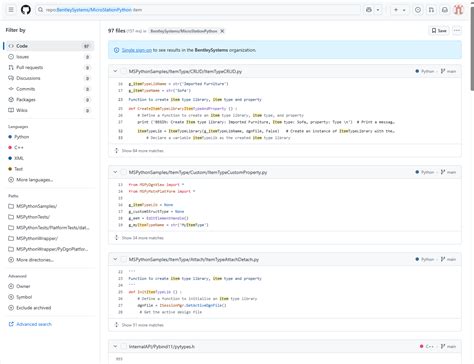Filter by MSPythonWrapper/PyDgnPlatform path
The width and height of the screenshot is (474, 364).
(x=49, y=249)
